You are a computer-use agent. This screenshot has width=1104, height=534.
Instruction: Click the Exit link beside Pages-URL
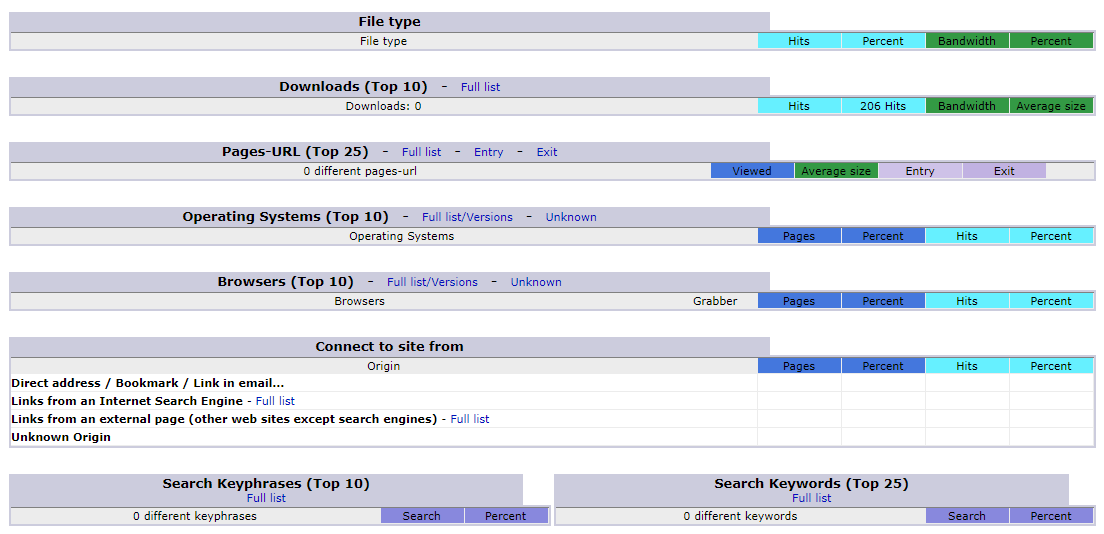click(x=546, y=152)
